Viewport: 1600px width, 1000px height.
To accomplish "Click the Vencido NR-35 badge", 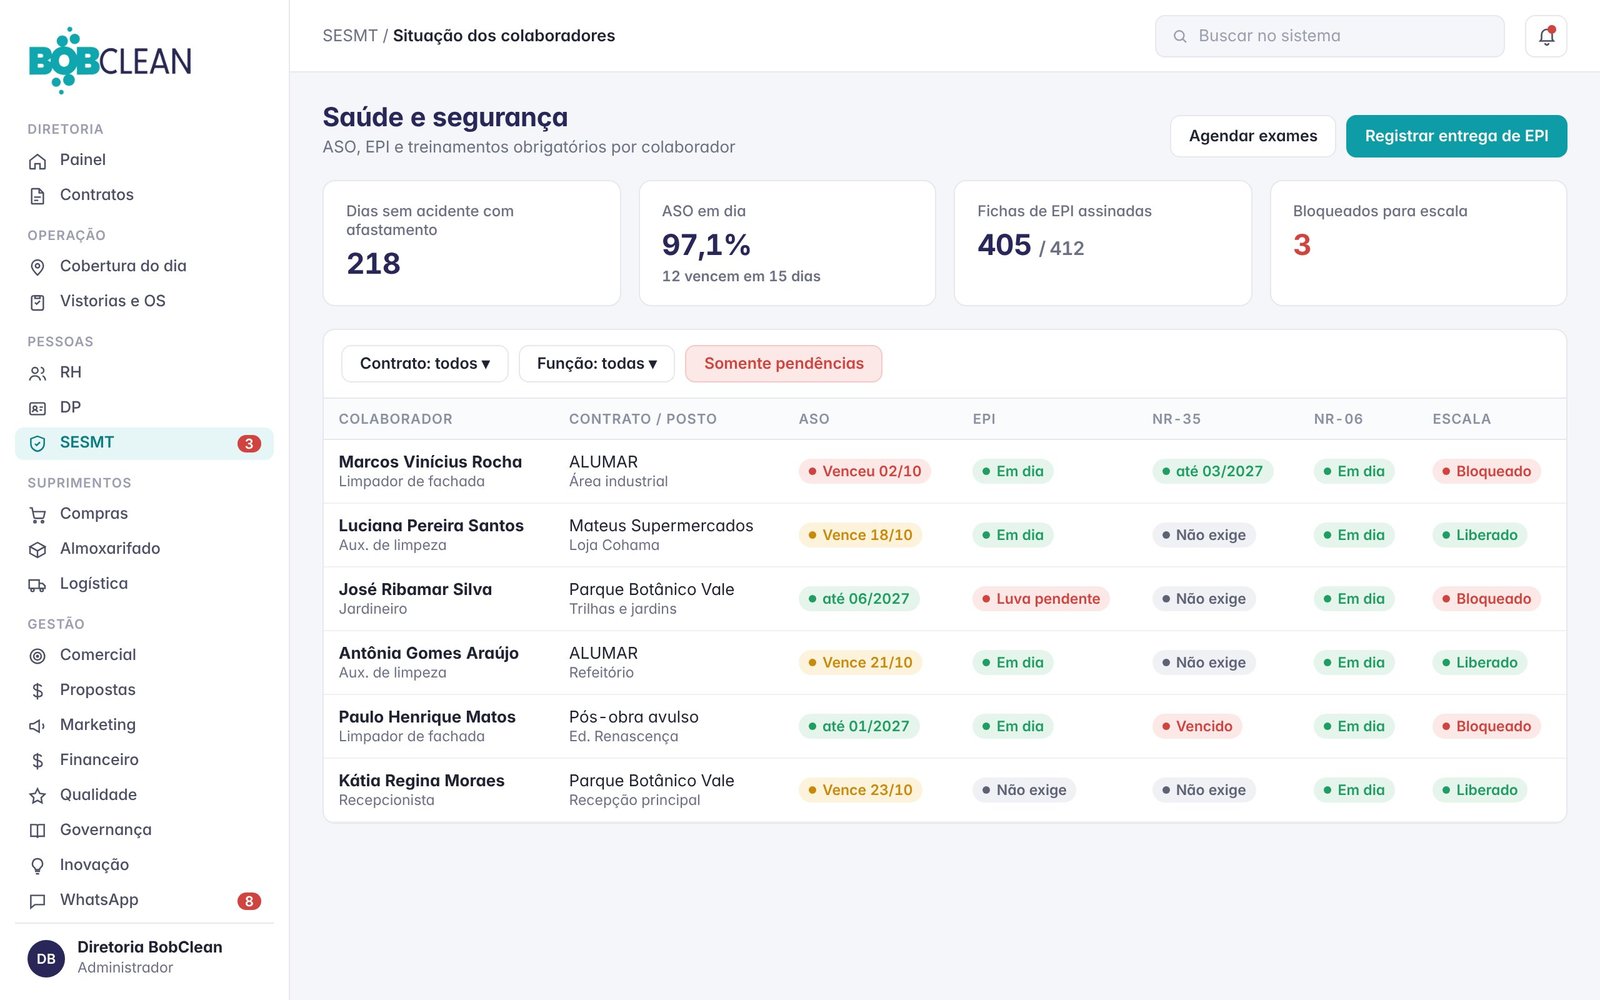I will tap(1197, 726).
